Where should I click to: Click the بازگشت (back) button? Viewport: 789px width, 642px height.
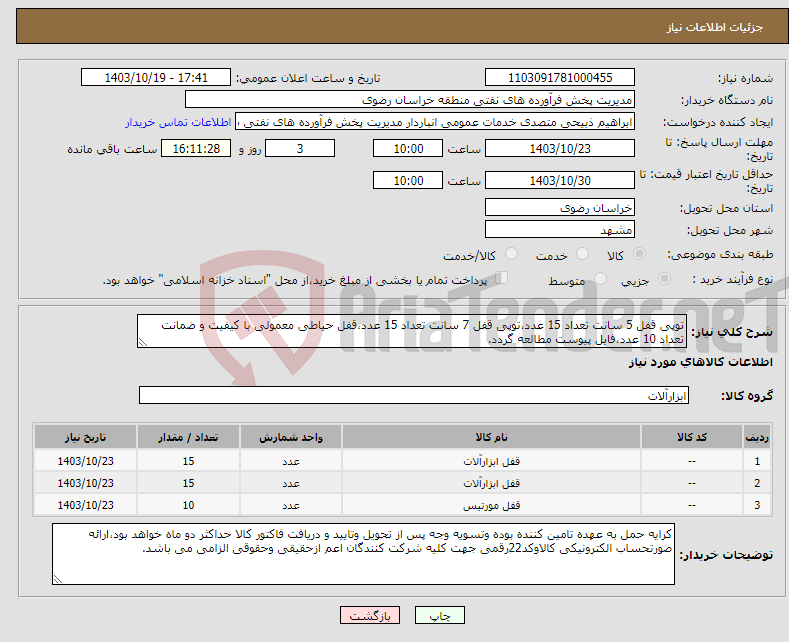[369, 615]
